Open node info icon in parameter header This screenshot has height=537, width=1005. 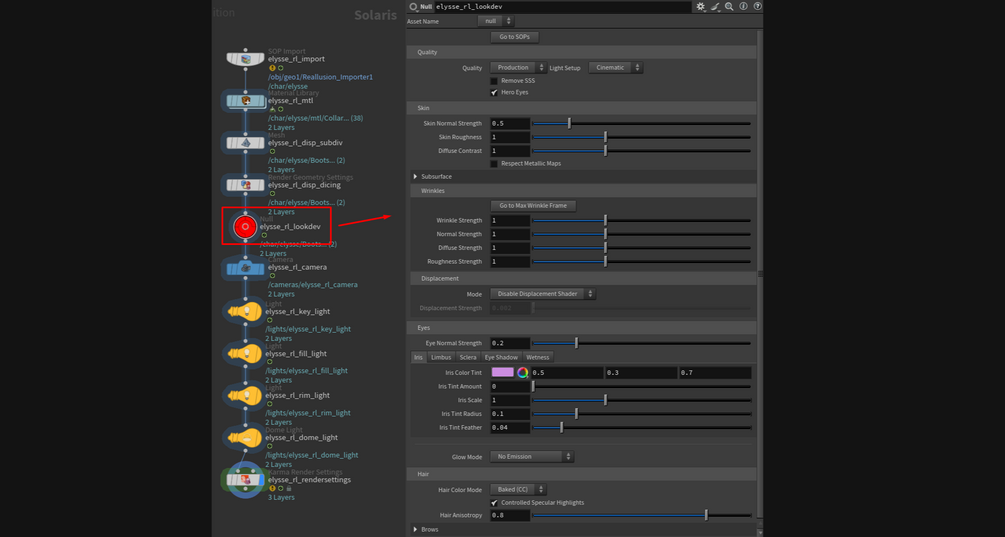tap(743, 6)
